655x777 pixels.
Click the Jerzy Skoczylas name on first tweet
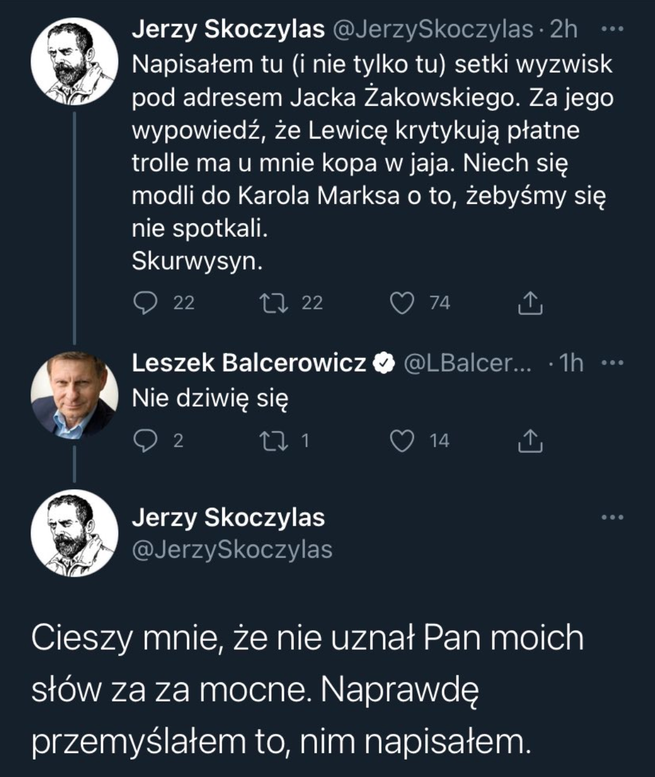point(228,31)
